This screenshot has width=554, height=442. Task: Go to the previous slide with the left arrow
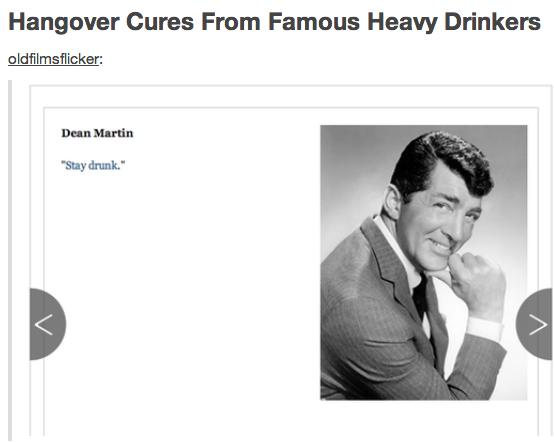47,324
